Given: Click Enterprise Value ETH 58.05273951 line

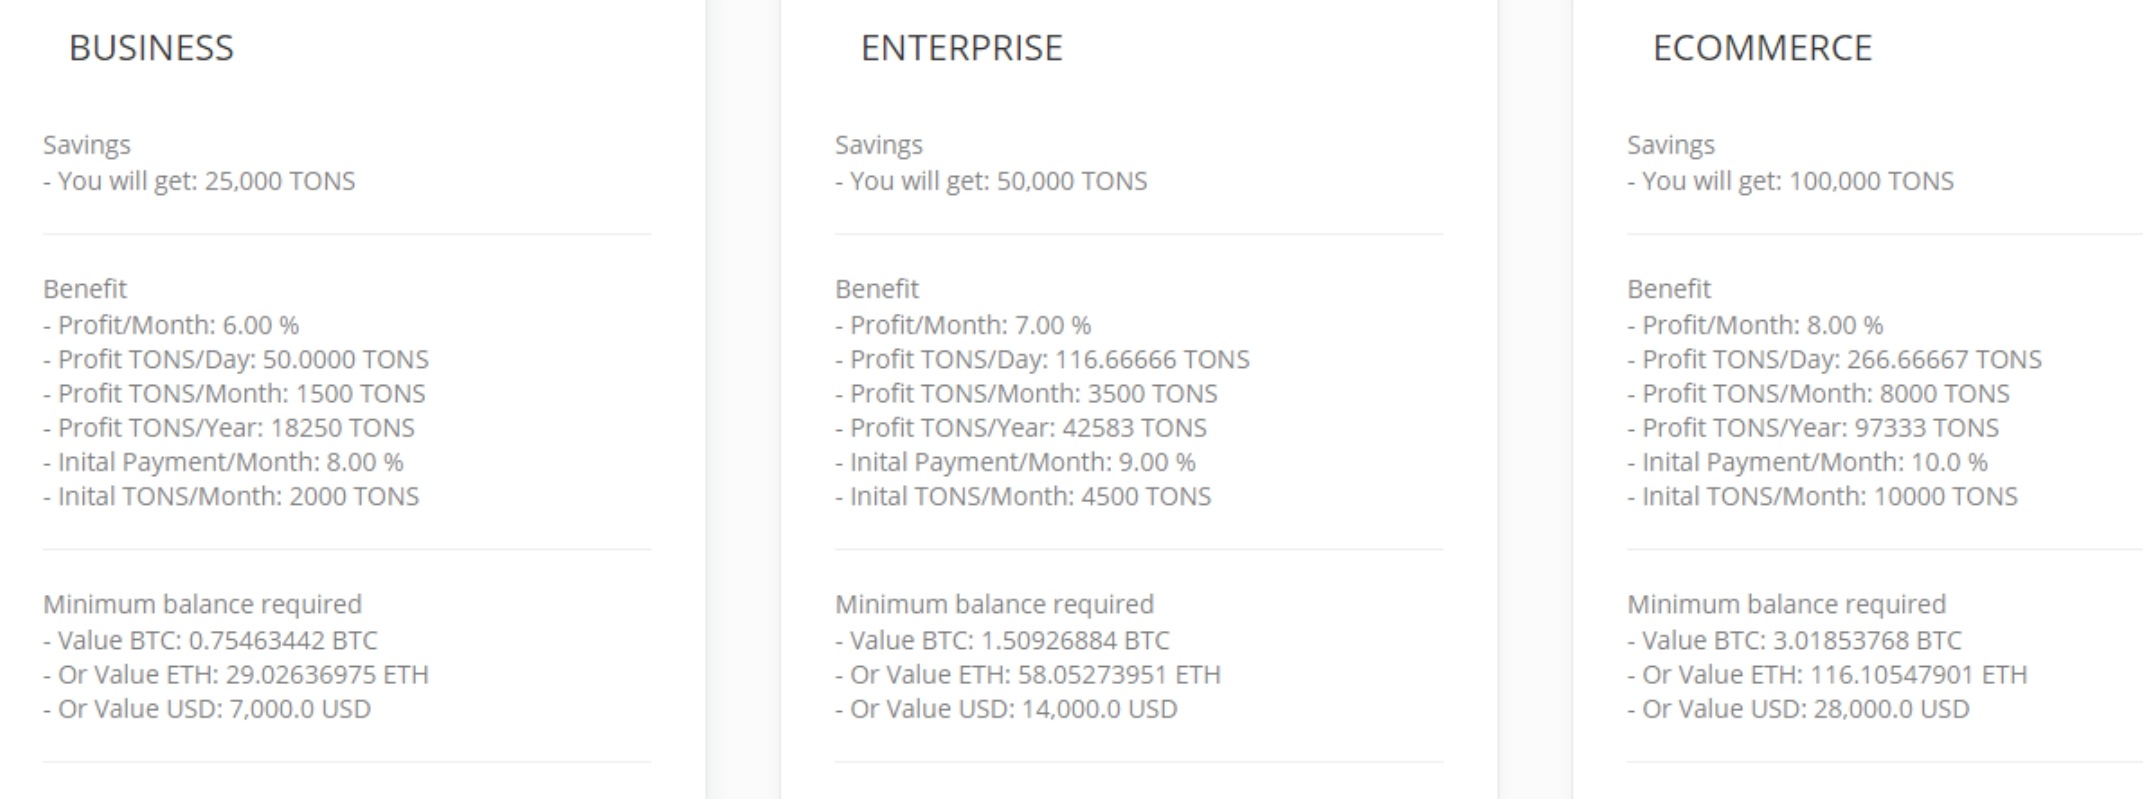Looking at the screenshot, I should tap(1028, 675).
